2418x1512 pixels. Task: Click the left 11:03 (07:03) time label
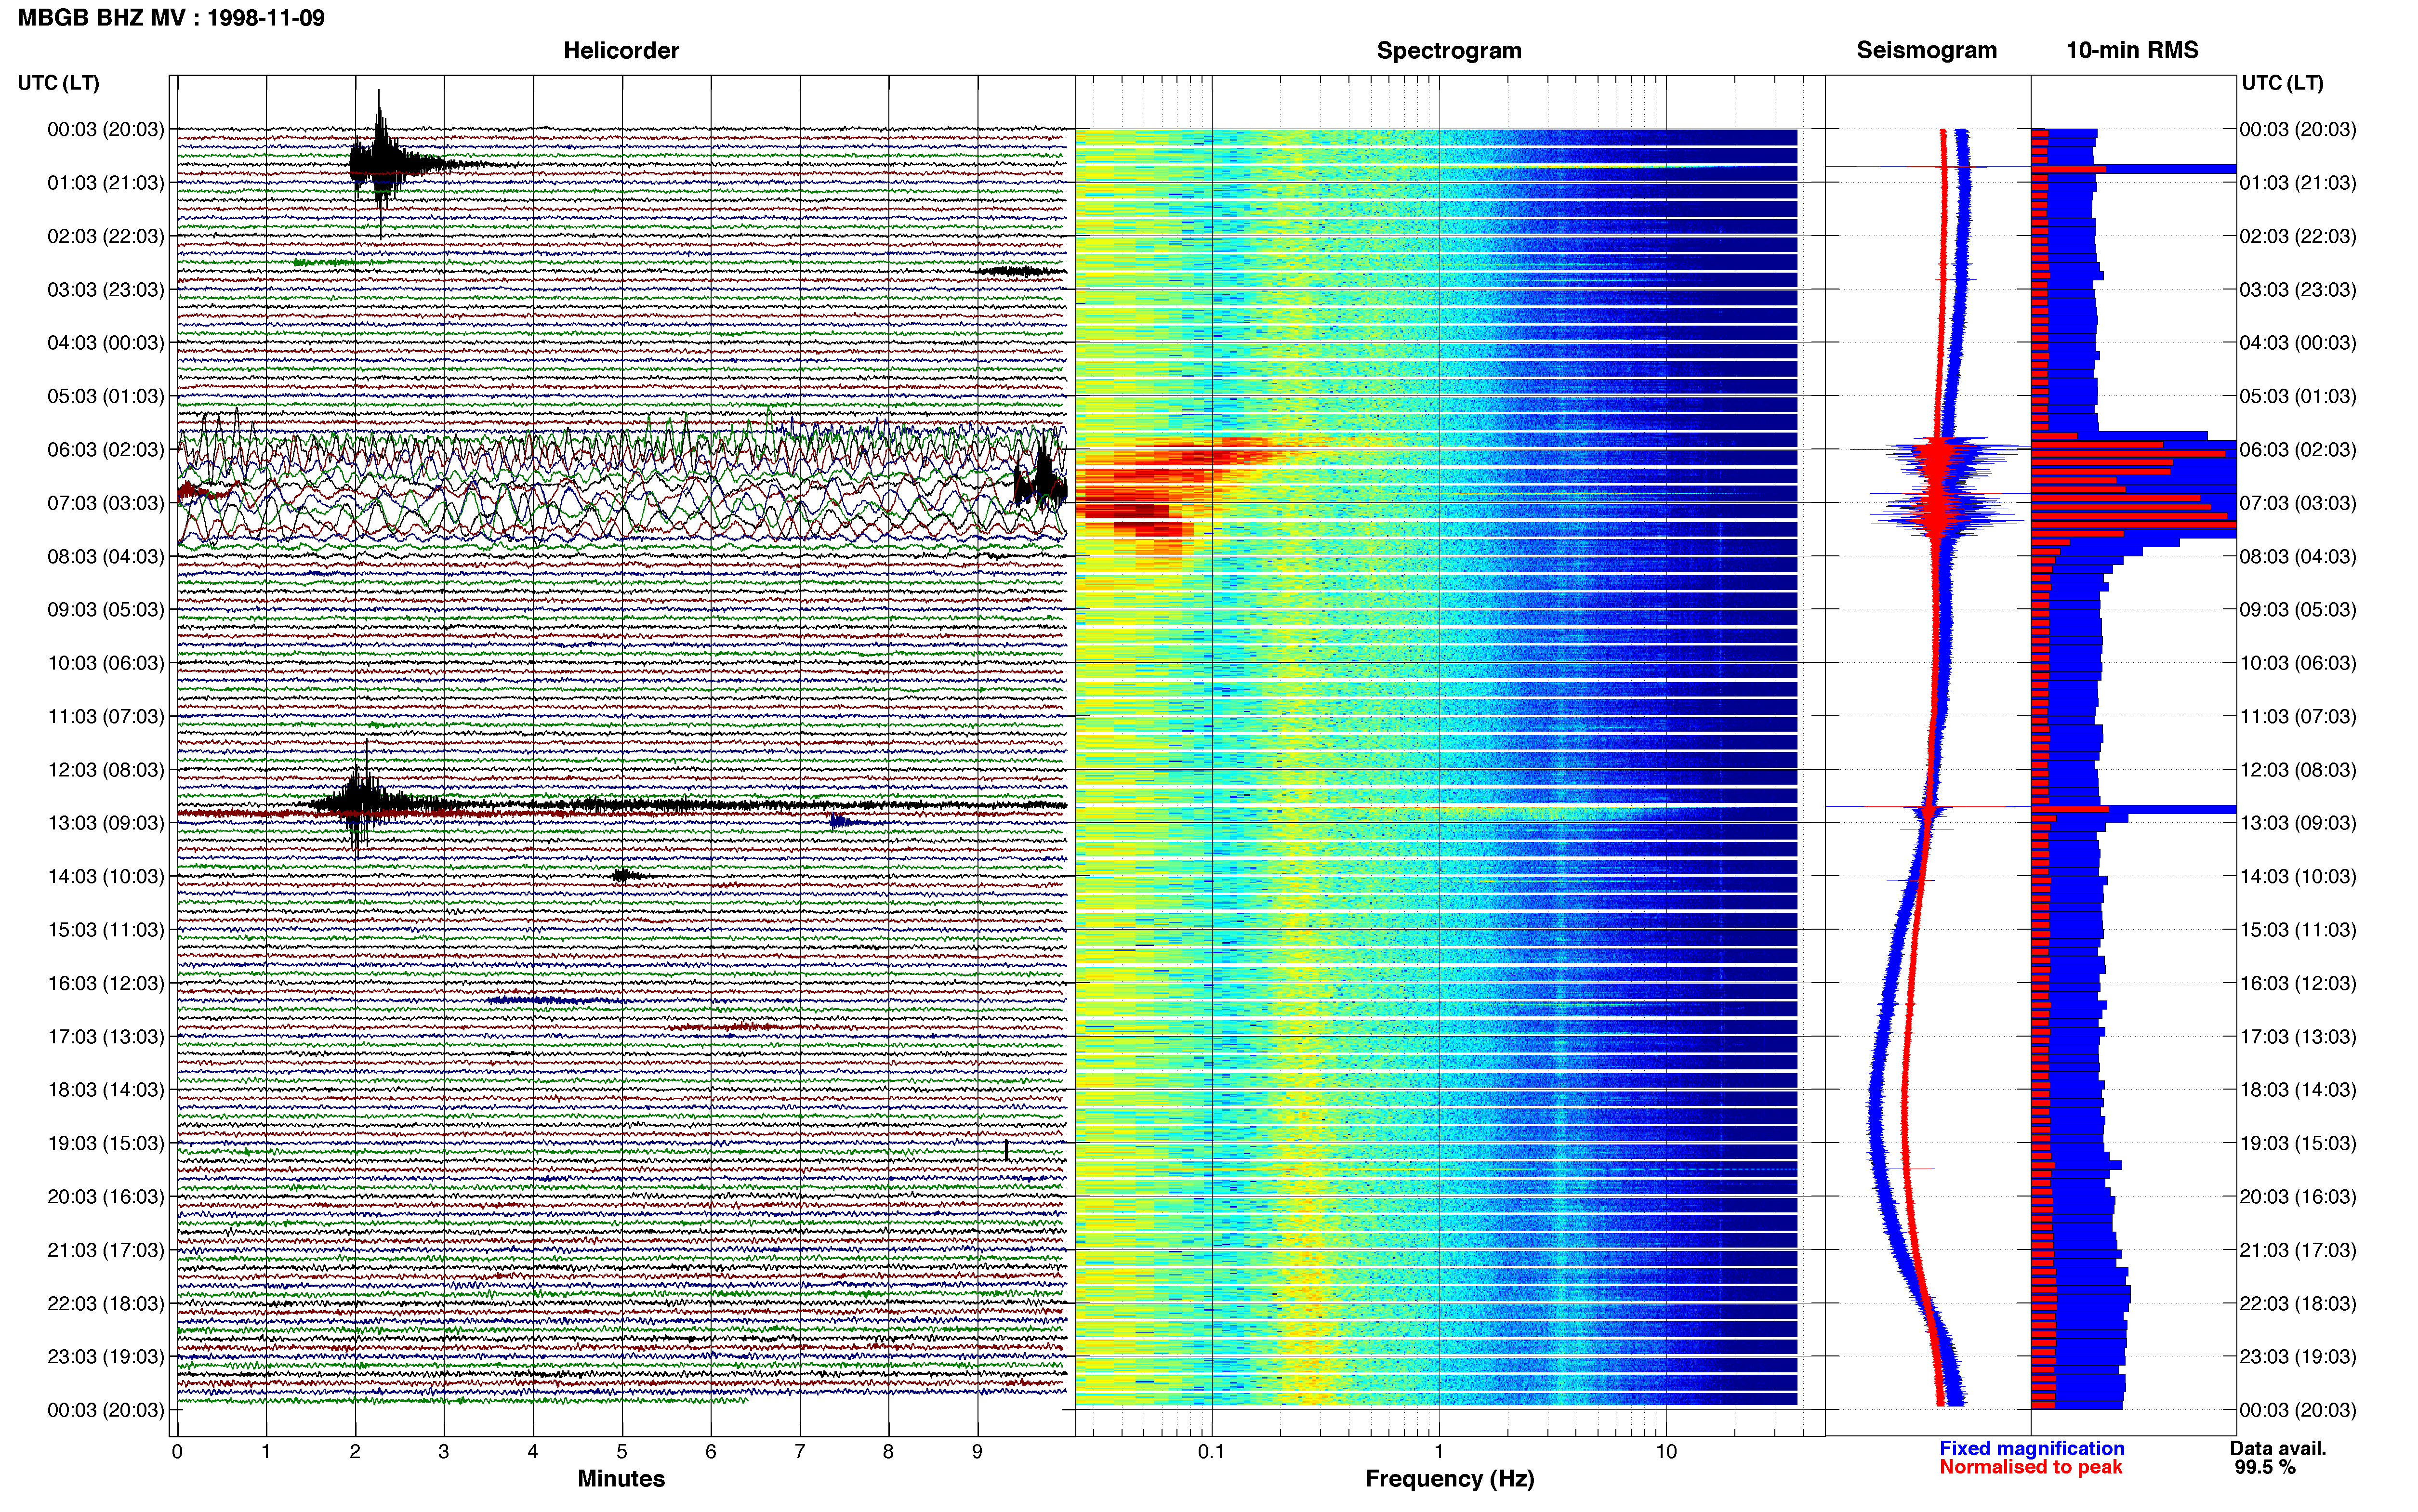[106, 716]
